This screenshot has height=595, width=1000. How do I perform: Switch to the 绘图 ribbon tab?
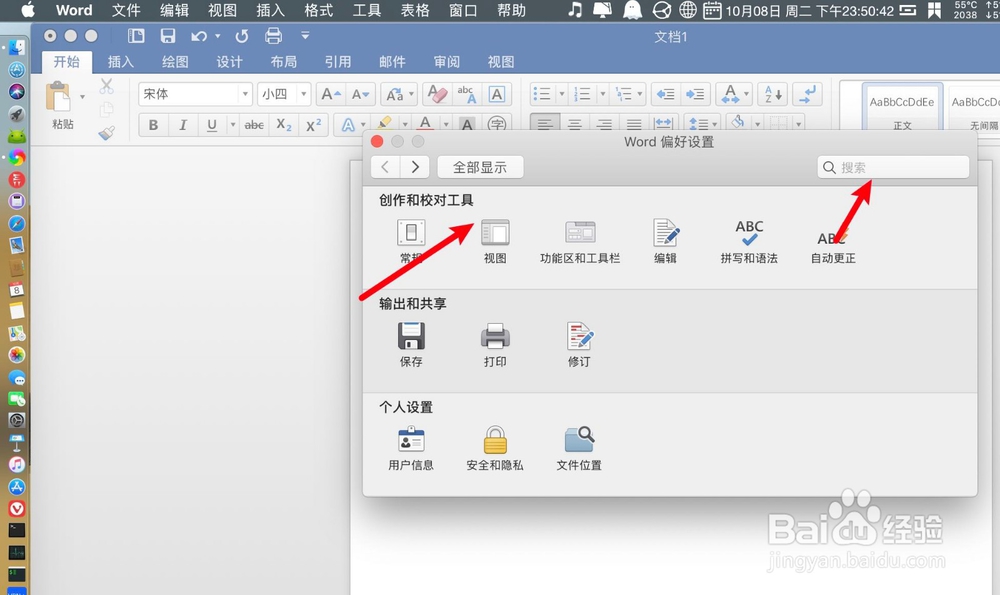(175, 62)
